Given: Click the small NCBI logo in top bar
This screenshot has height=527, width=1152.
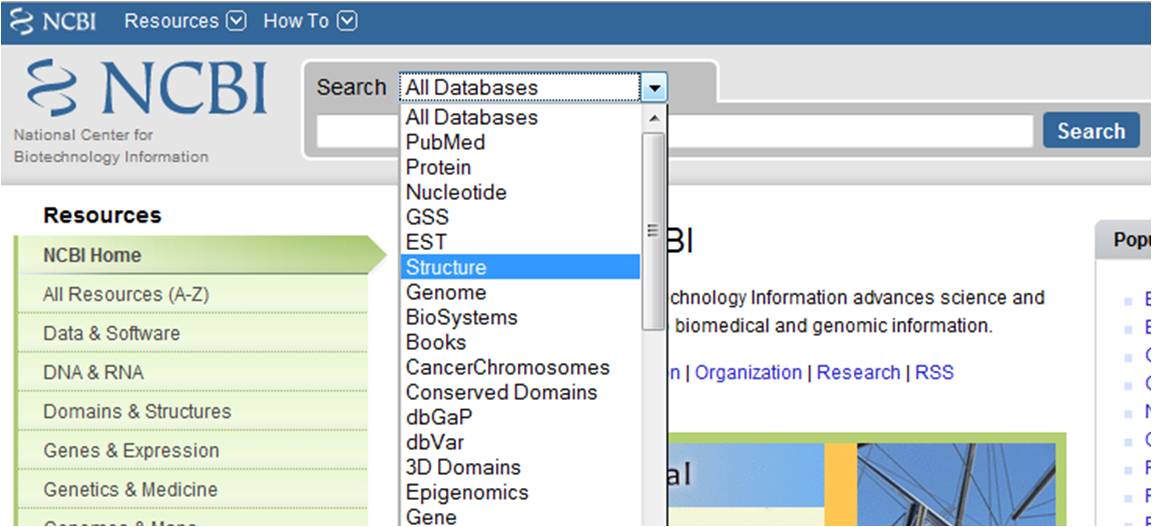Looking at the screenshot, I should [53, 21].
